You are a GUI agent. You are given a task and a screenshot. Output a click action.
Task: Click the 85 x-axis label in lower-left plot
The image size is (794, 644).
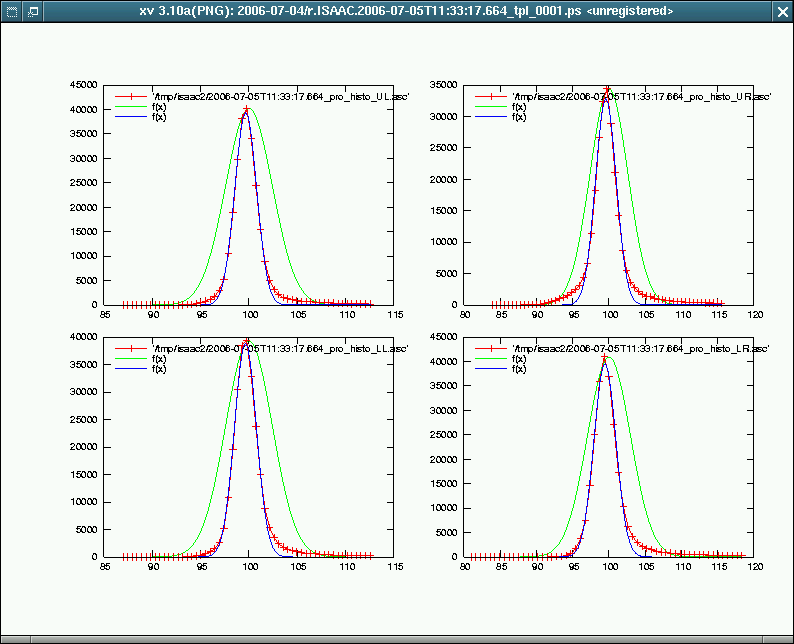(x=106, y=565)
